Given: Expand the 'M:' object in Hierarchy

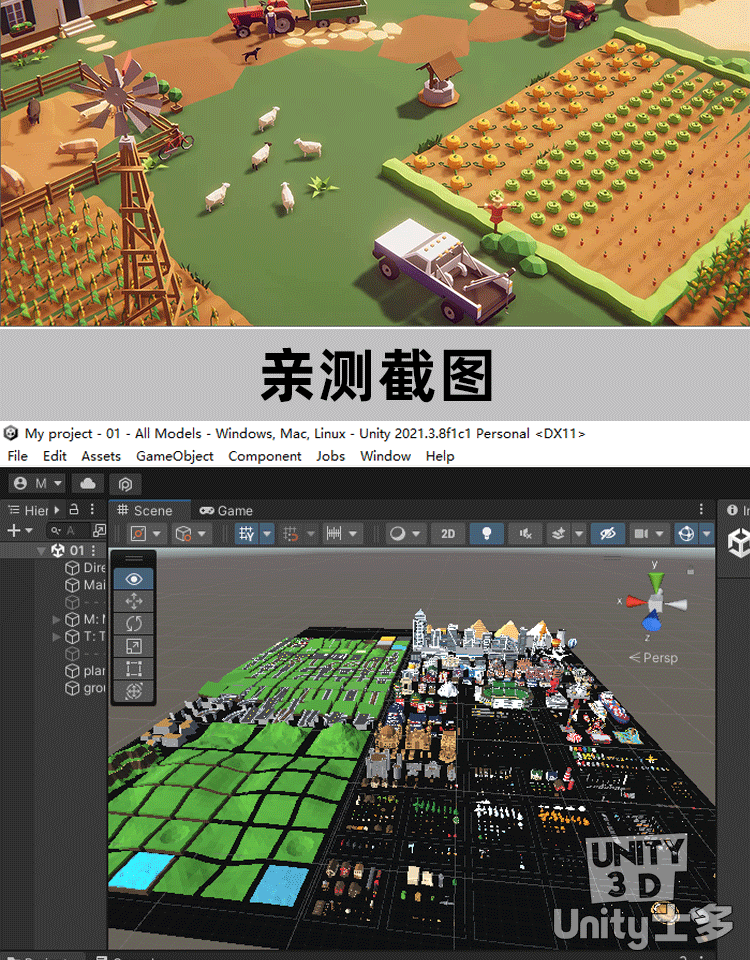Looking at the screenshot, I should [56, 620].
